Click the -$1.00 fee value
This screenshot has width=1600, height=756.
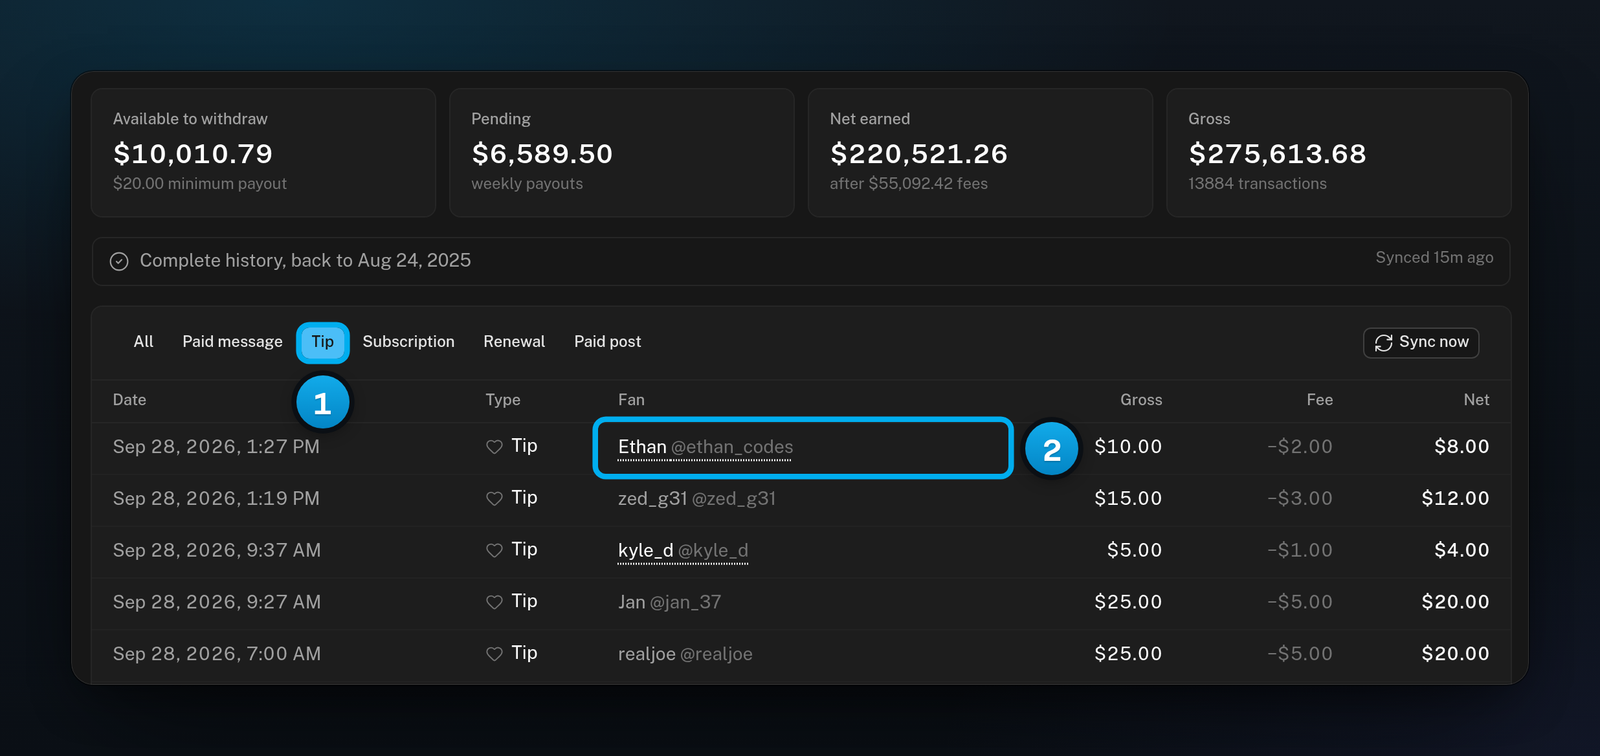[x=1300, y=551]
